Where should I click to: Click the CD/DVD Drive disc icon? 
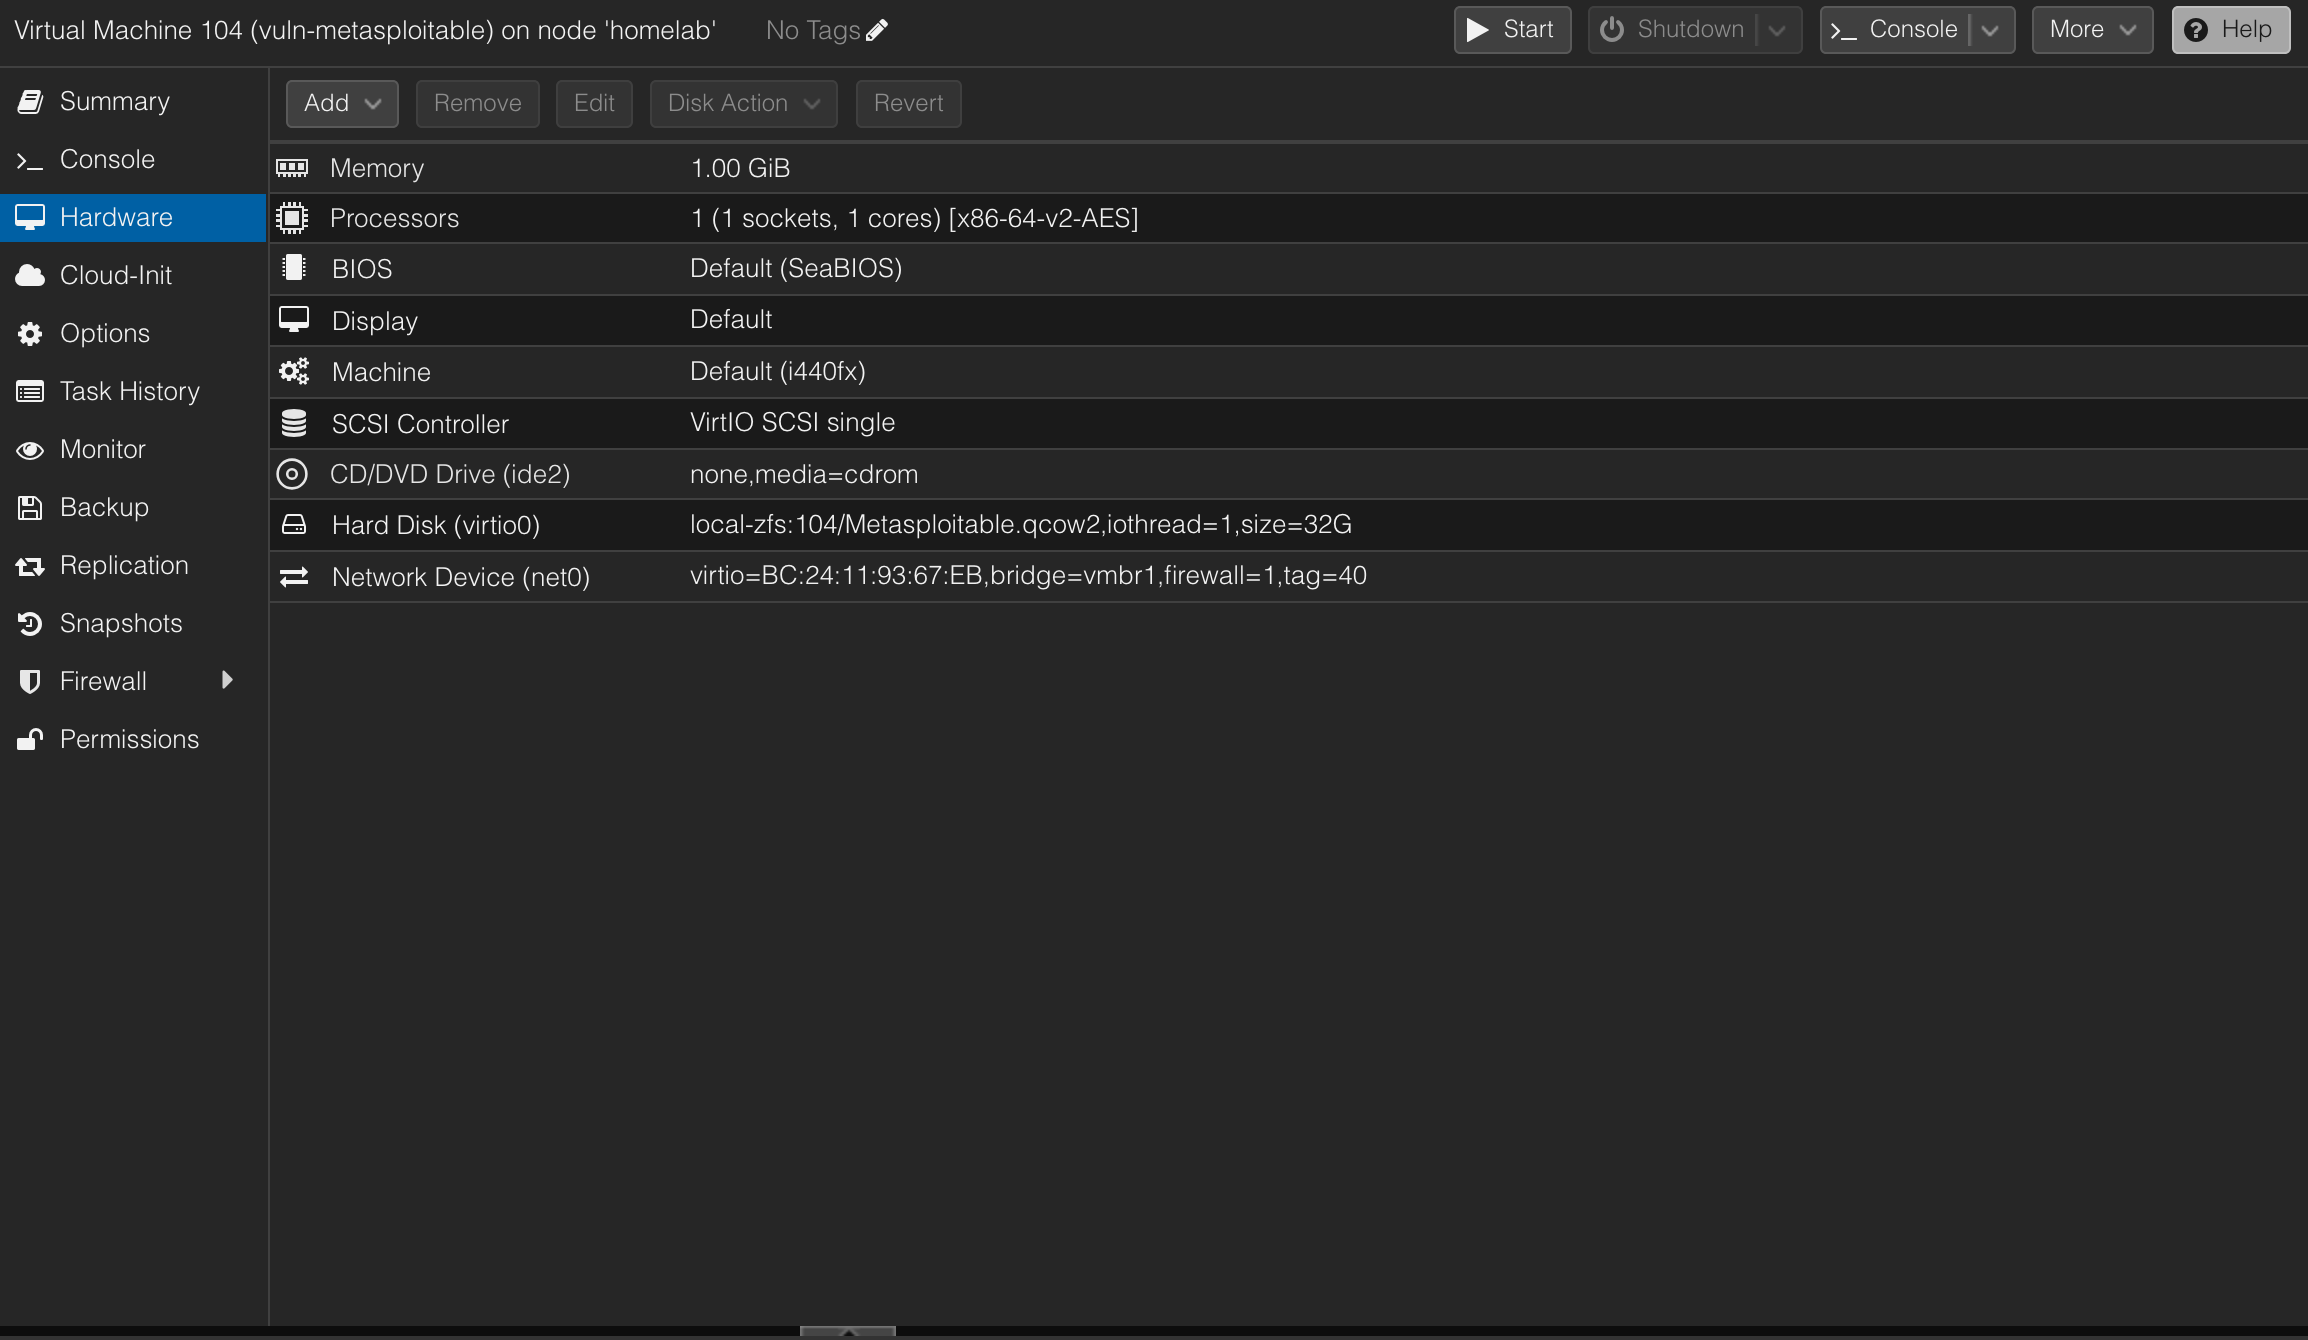point(292,474)
